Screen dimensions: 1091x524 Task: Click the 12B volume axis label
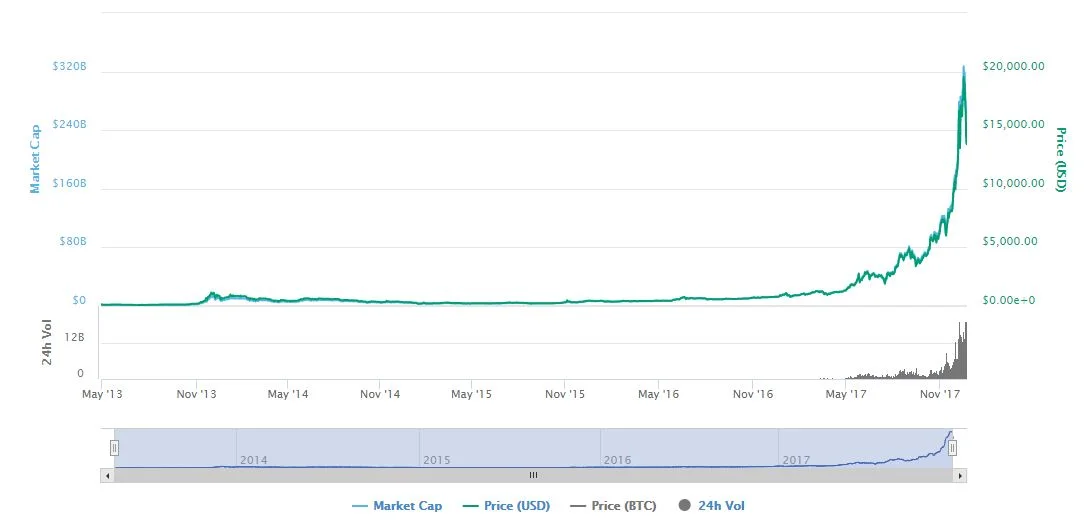75,337
